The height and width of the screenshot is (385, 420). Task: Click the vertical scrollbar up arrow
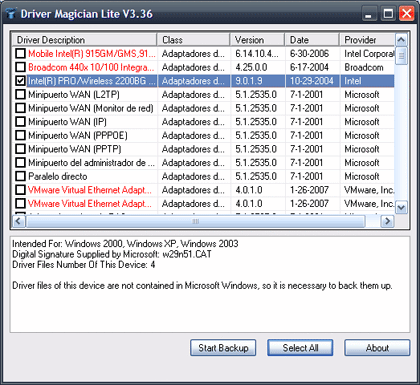pos(401,40)
